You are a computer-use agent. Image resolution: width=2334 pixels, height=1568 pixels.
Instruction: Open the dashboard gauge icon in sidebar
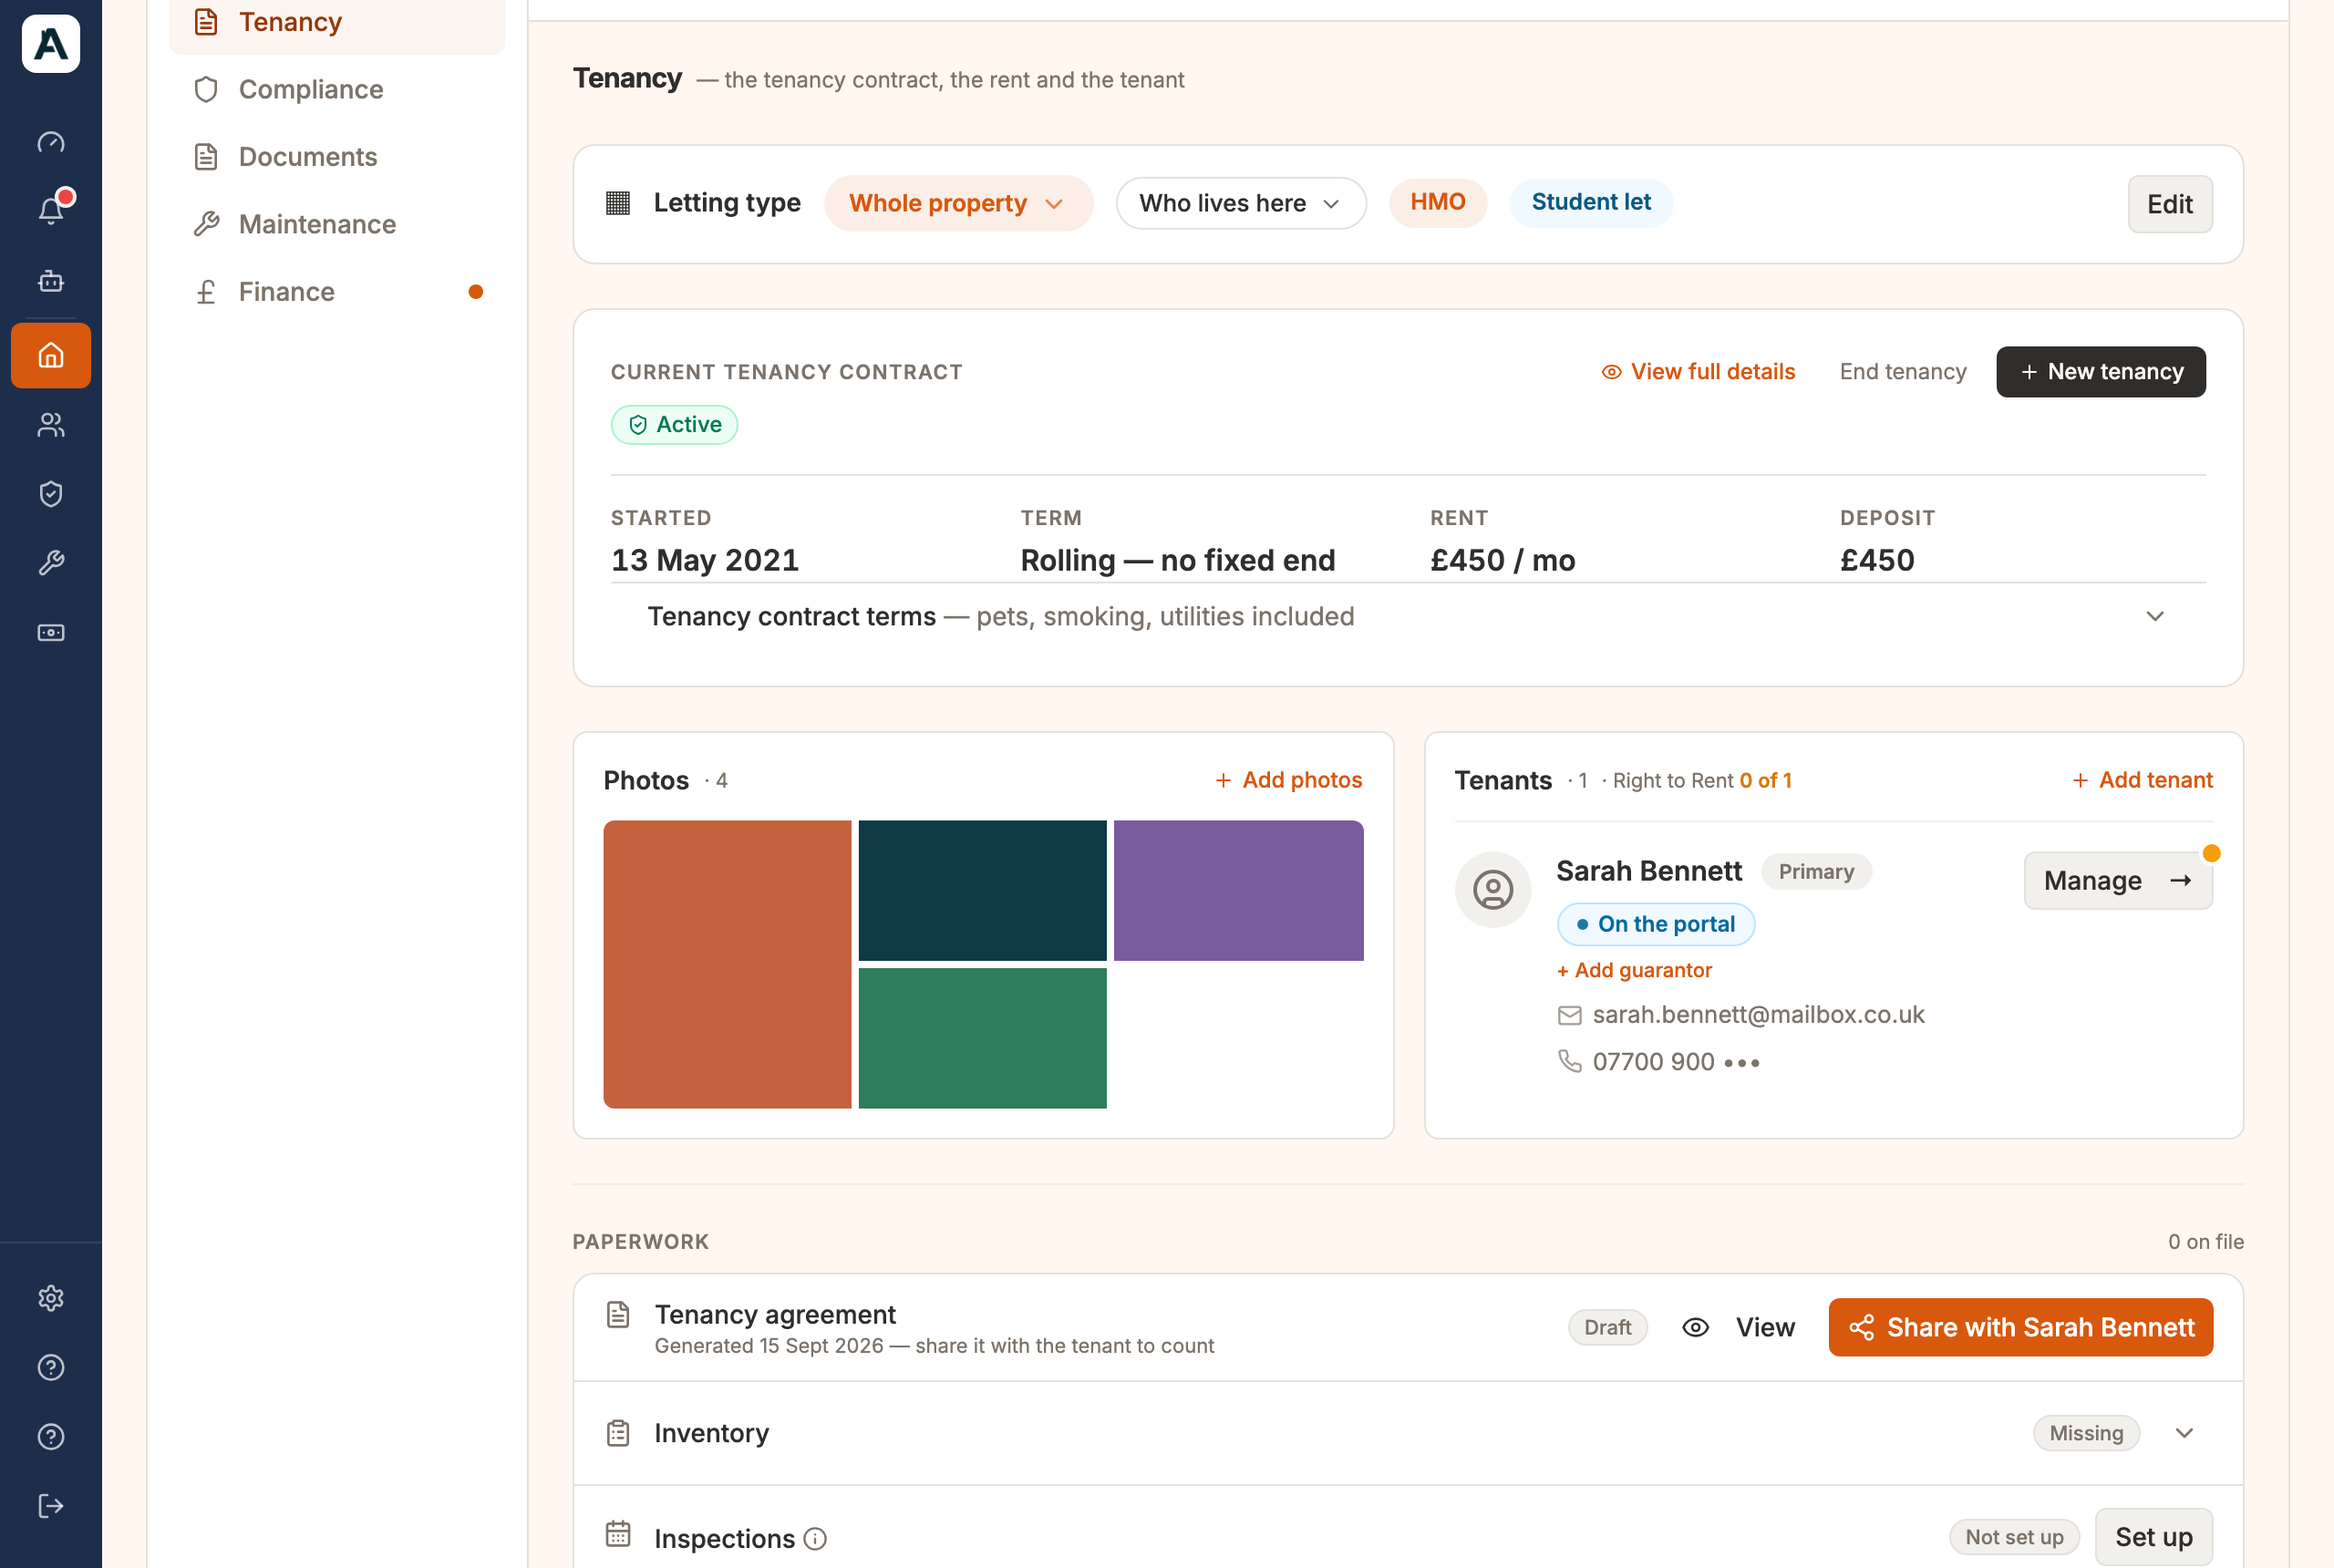click(x=51, y=143)
